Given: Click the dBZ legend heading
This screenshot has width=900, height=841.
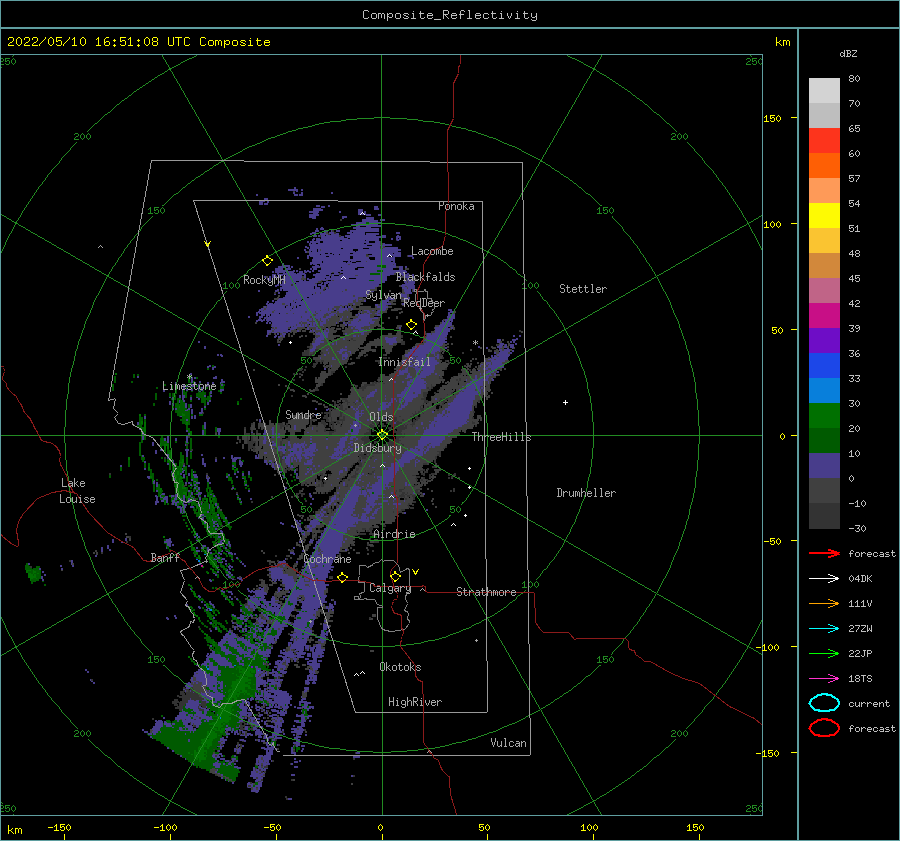Looking at the screenshot, I should (x=848, y=53).
